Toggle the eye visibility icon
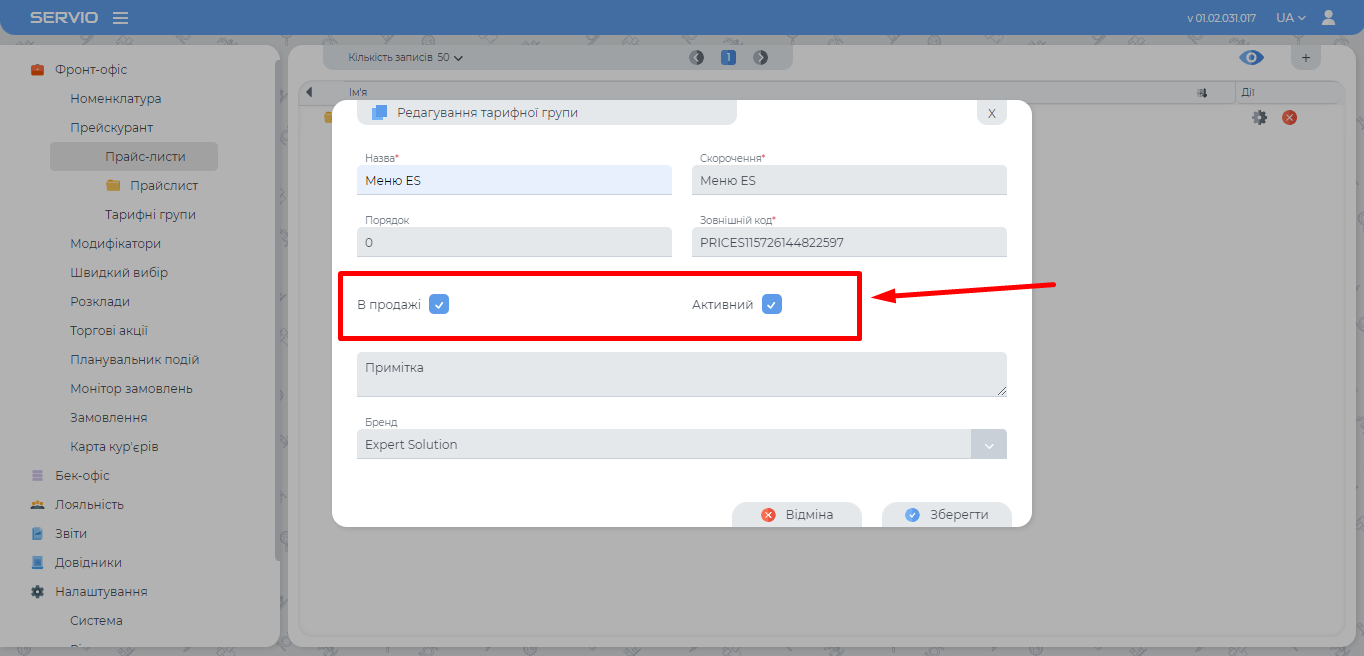The width and height of the screenshot is (1364, 656). 1251,58
